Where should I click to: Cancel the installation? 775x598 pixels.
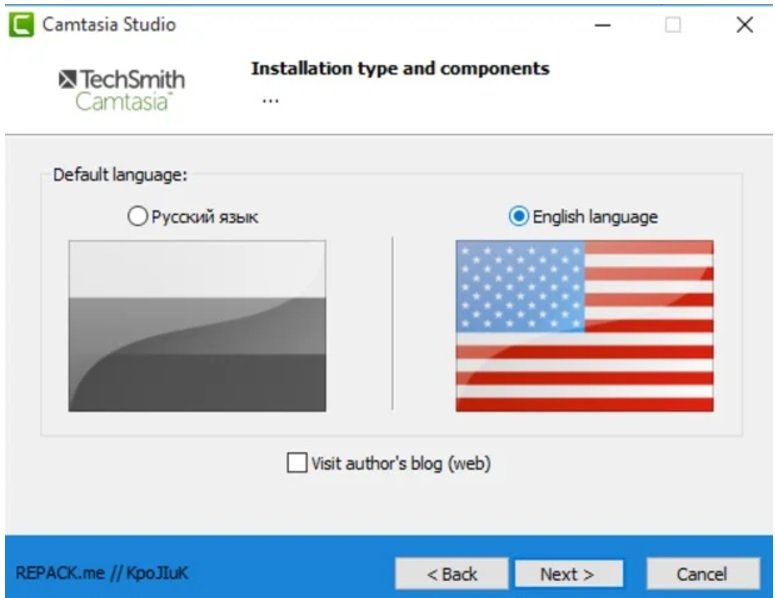point(703,574)
